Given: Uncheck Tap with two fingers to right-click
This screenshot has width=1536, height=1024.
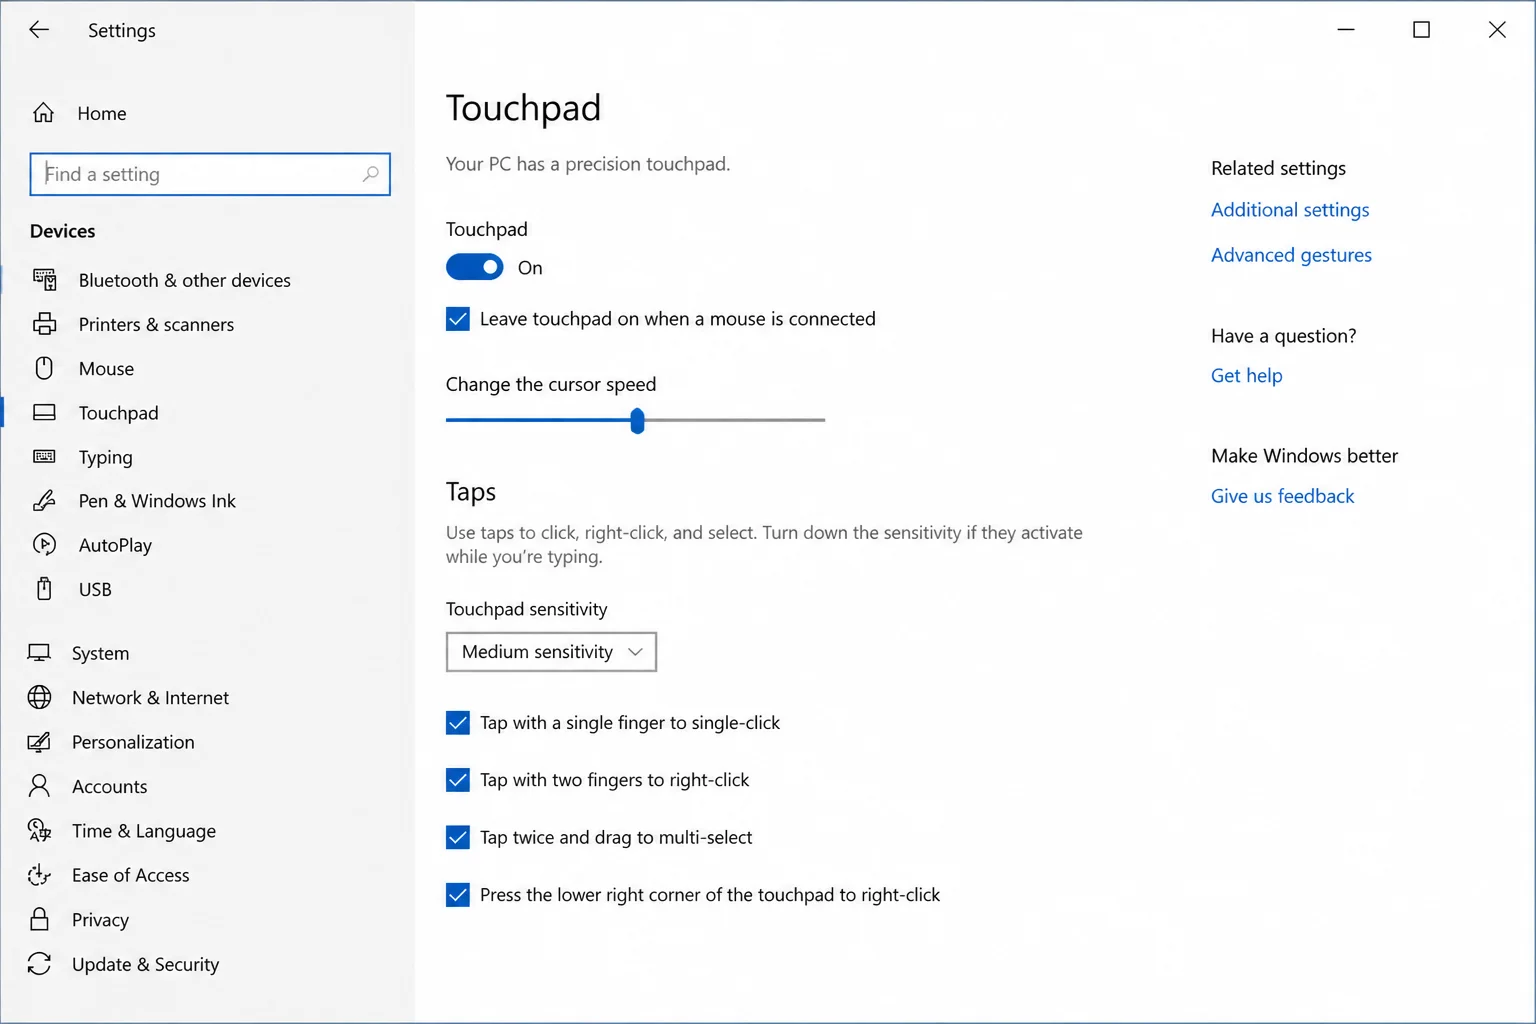Looking at the screenshot, I should click(x=457, y=780).
